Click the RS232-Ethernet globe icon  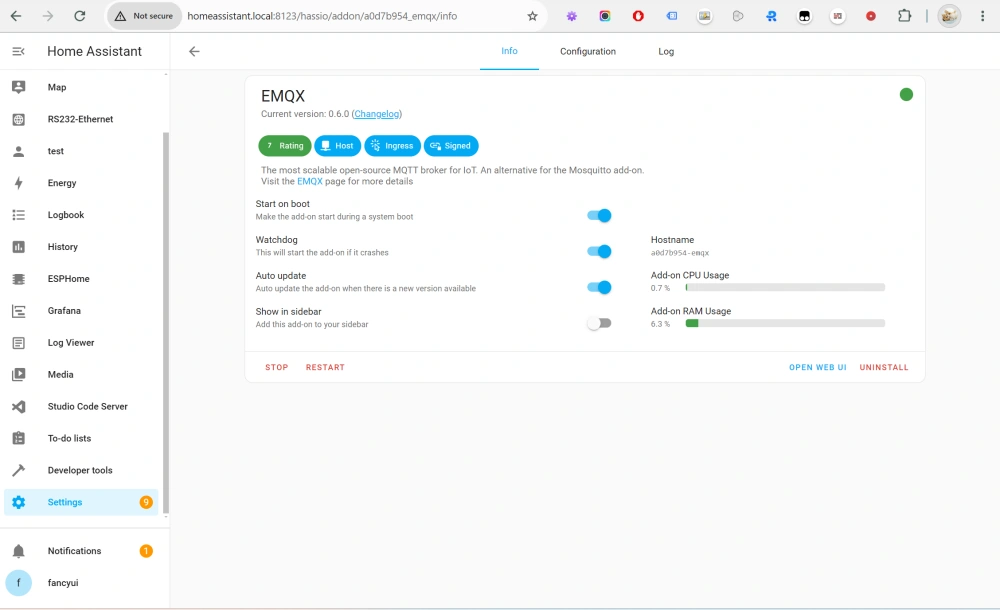18,119
